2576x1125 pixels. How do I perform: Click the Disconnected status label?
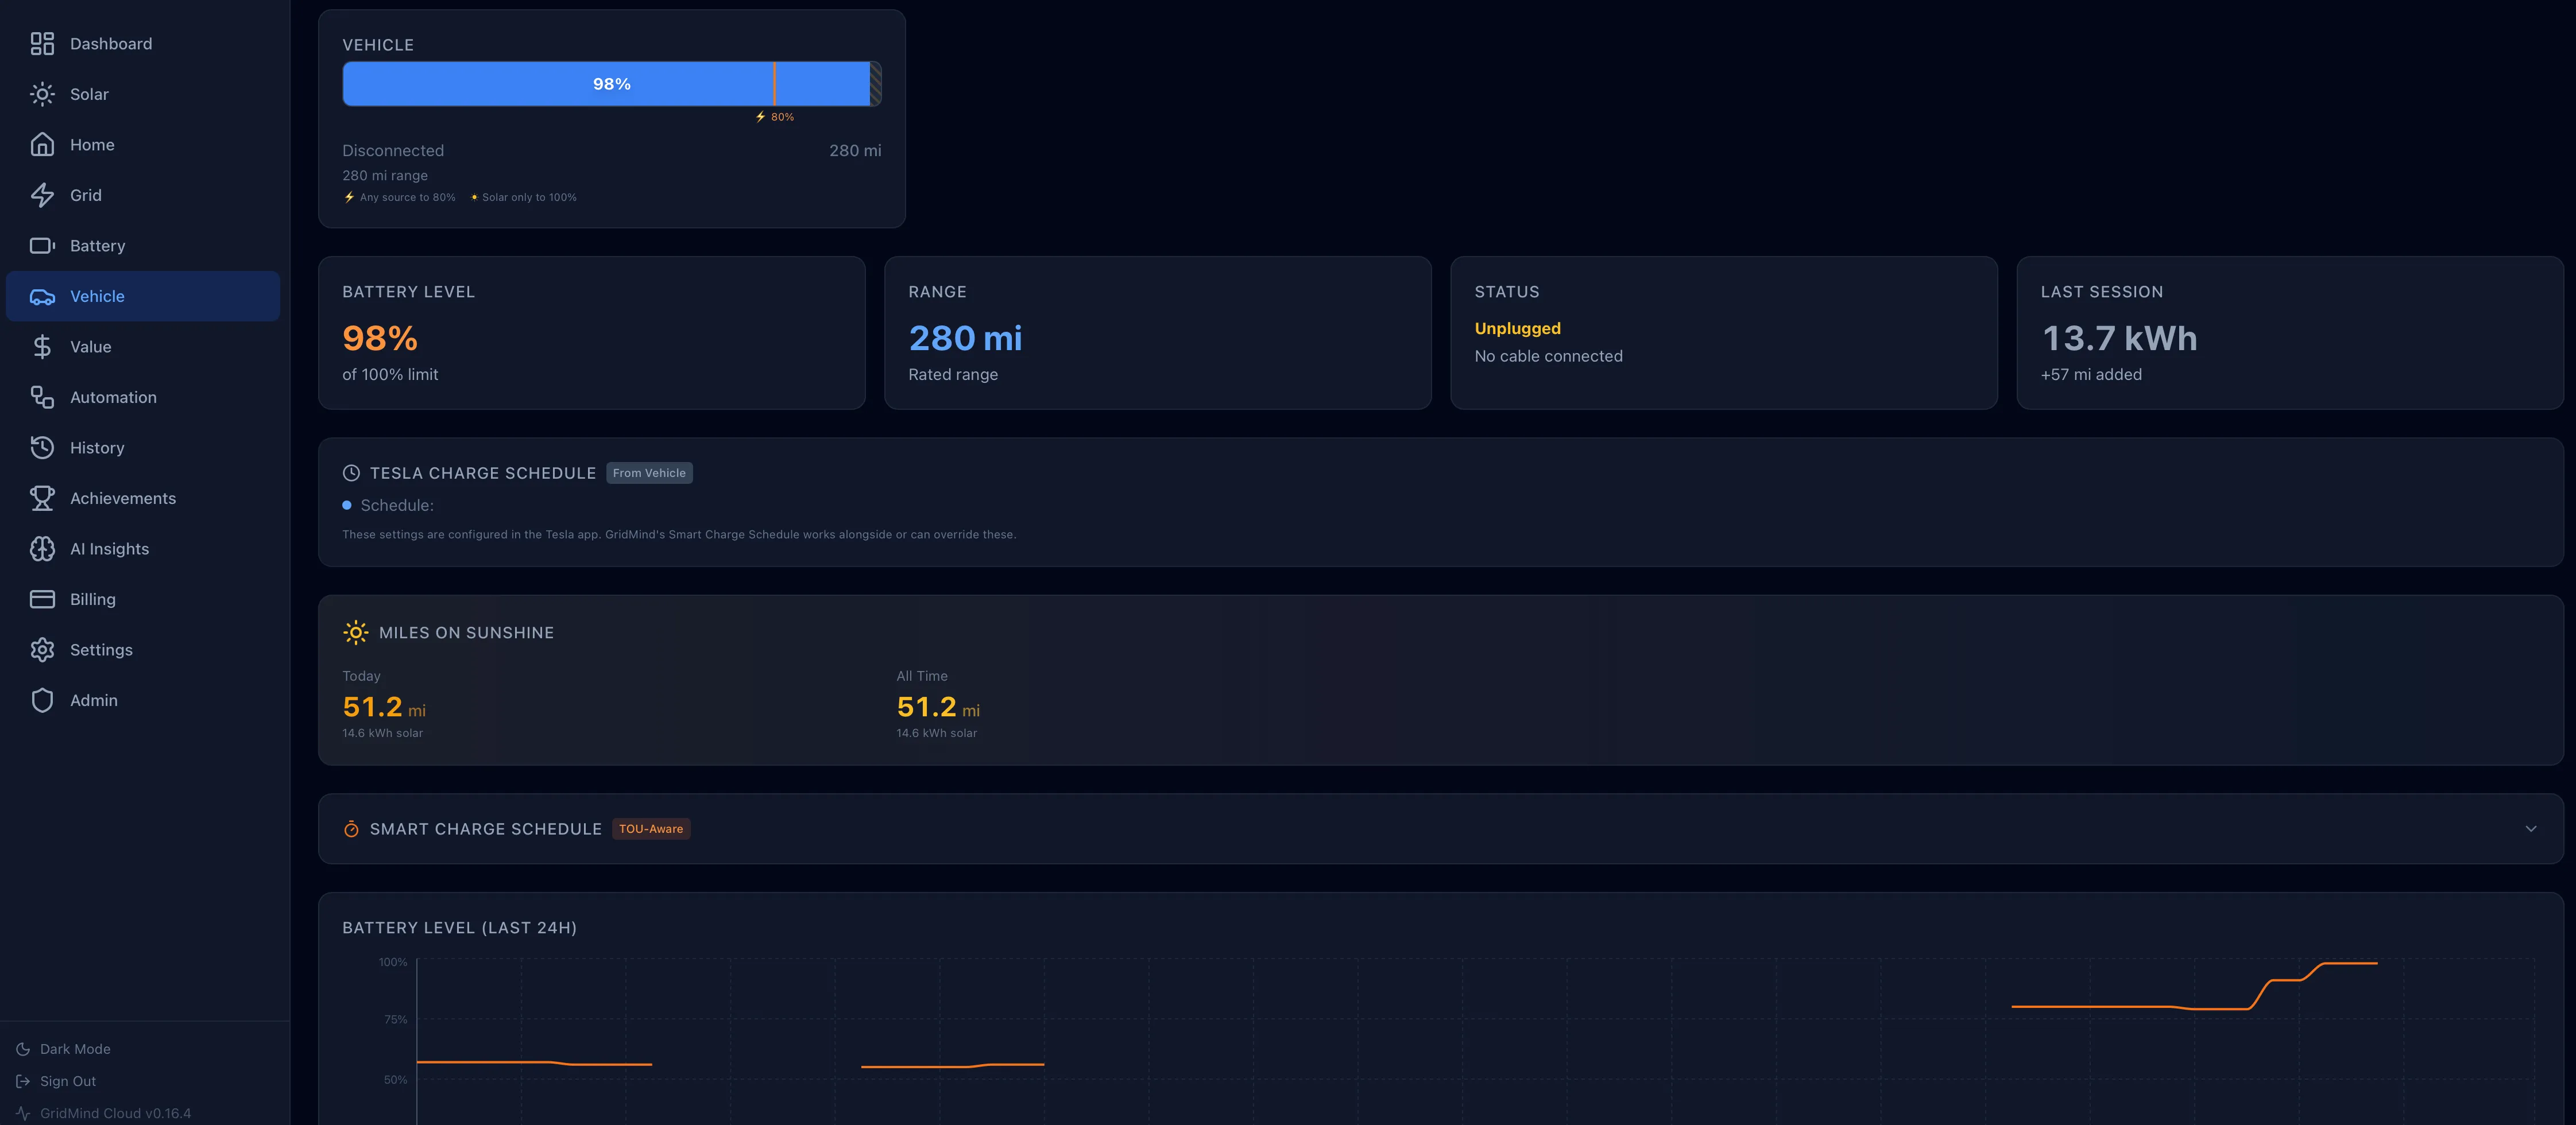(x=393, y=150)
